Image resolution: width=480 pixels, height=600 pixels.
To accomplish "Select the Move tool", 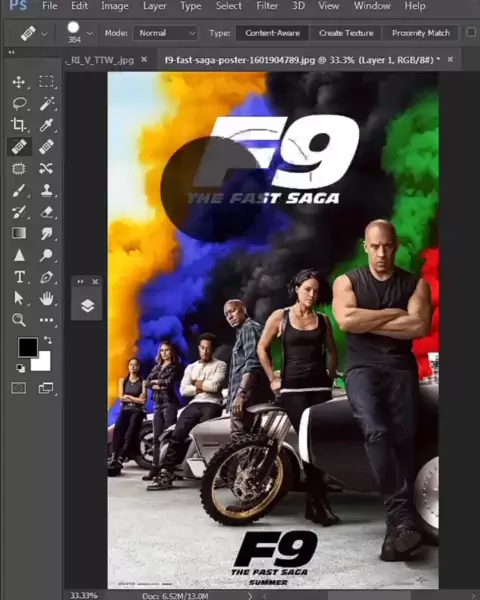I will click(x=19, y=82).
